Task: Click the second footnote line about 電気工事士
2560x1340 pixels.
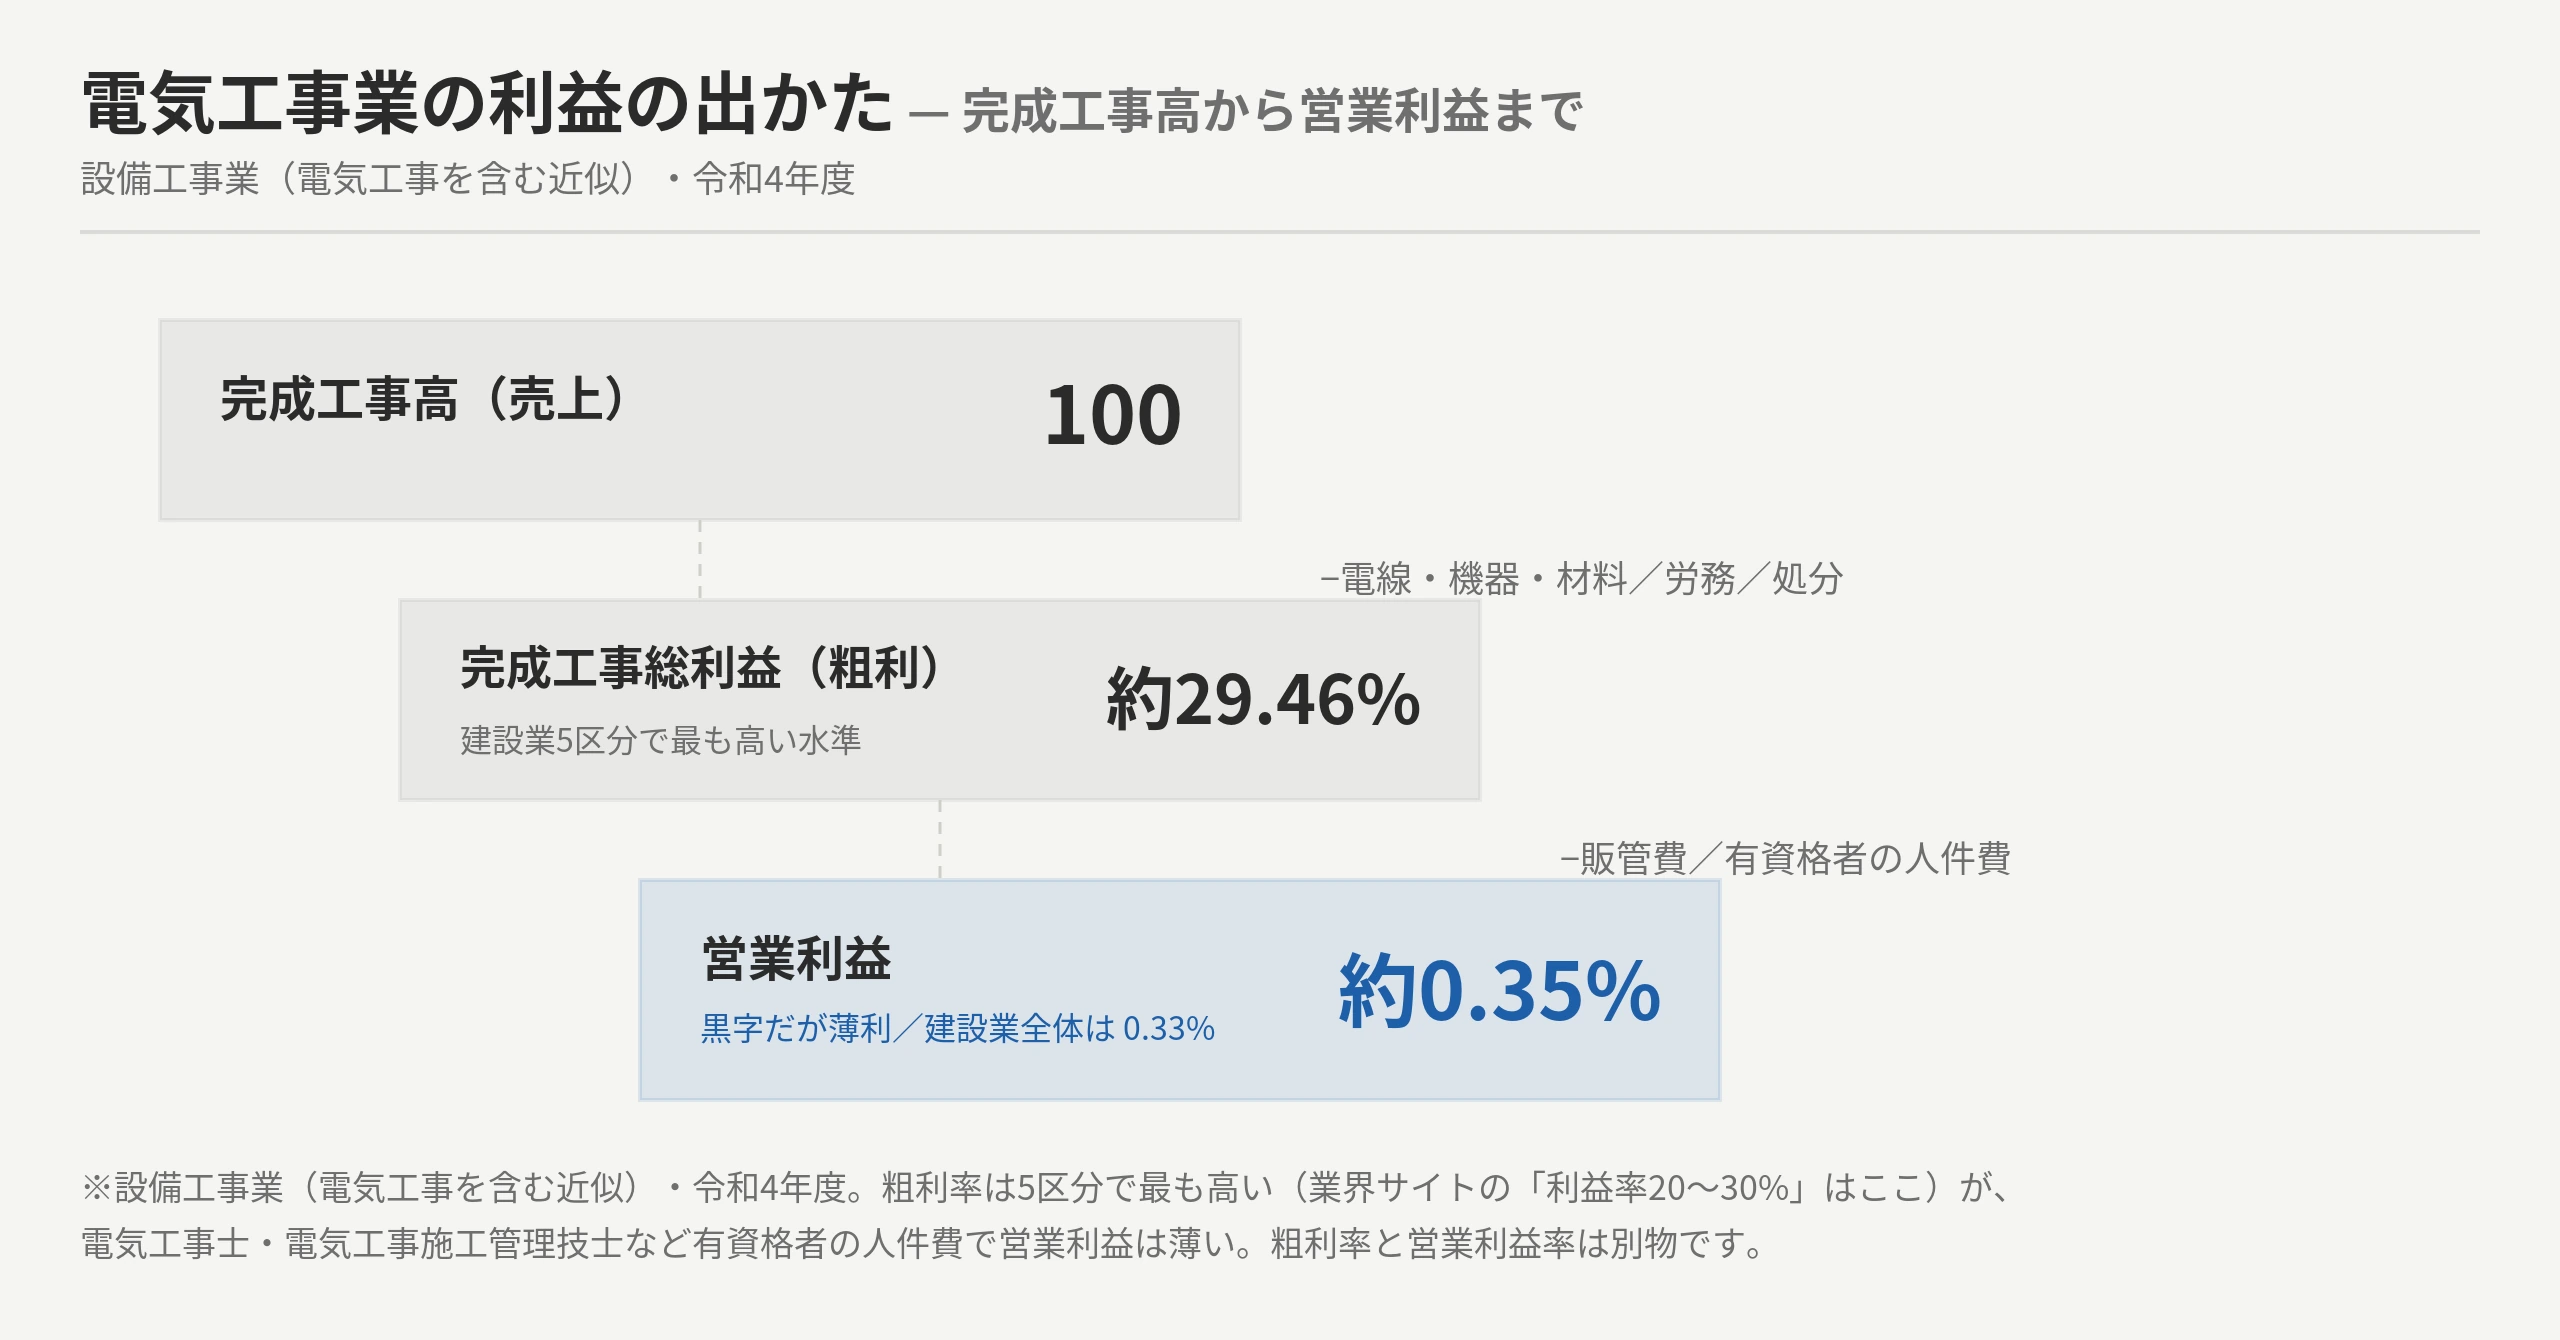Action: (921, 1244)
